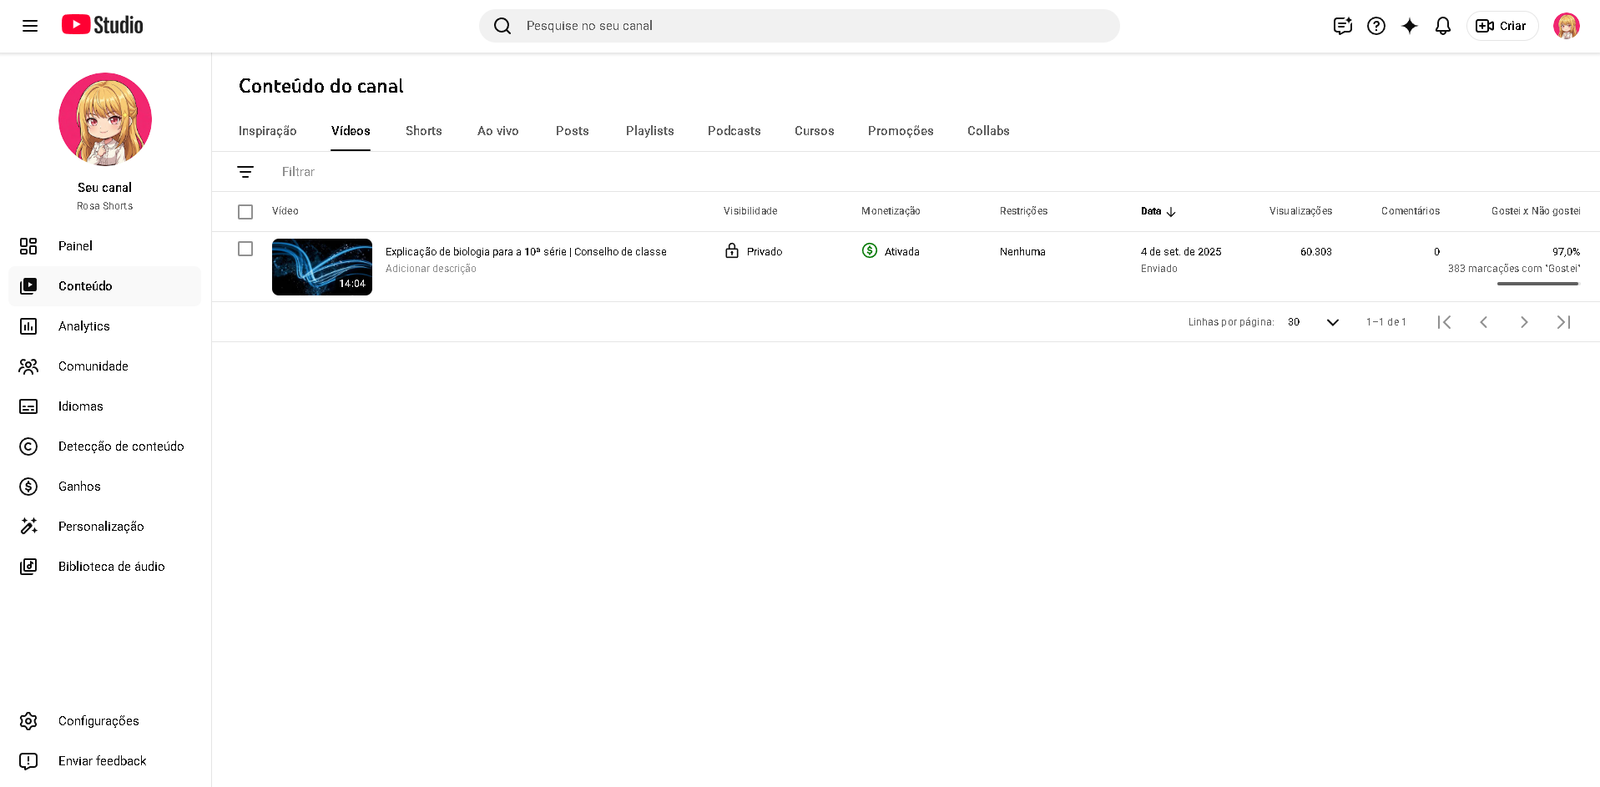Toggle the select-all videos checkbox
The height and width of the screenshot is (787, 1600).
tap(245, 212)
